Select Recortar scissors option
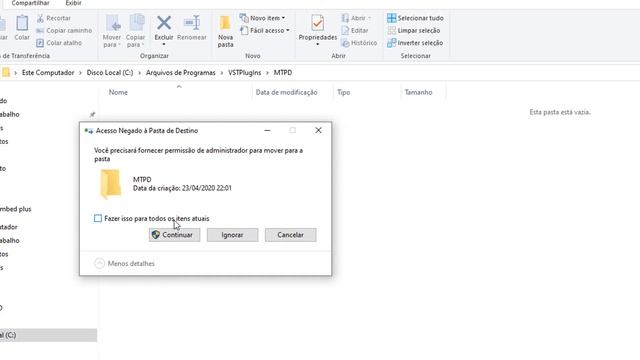The image size is (640, 360). tap(54, 18)
